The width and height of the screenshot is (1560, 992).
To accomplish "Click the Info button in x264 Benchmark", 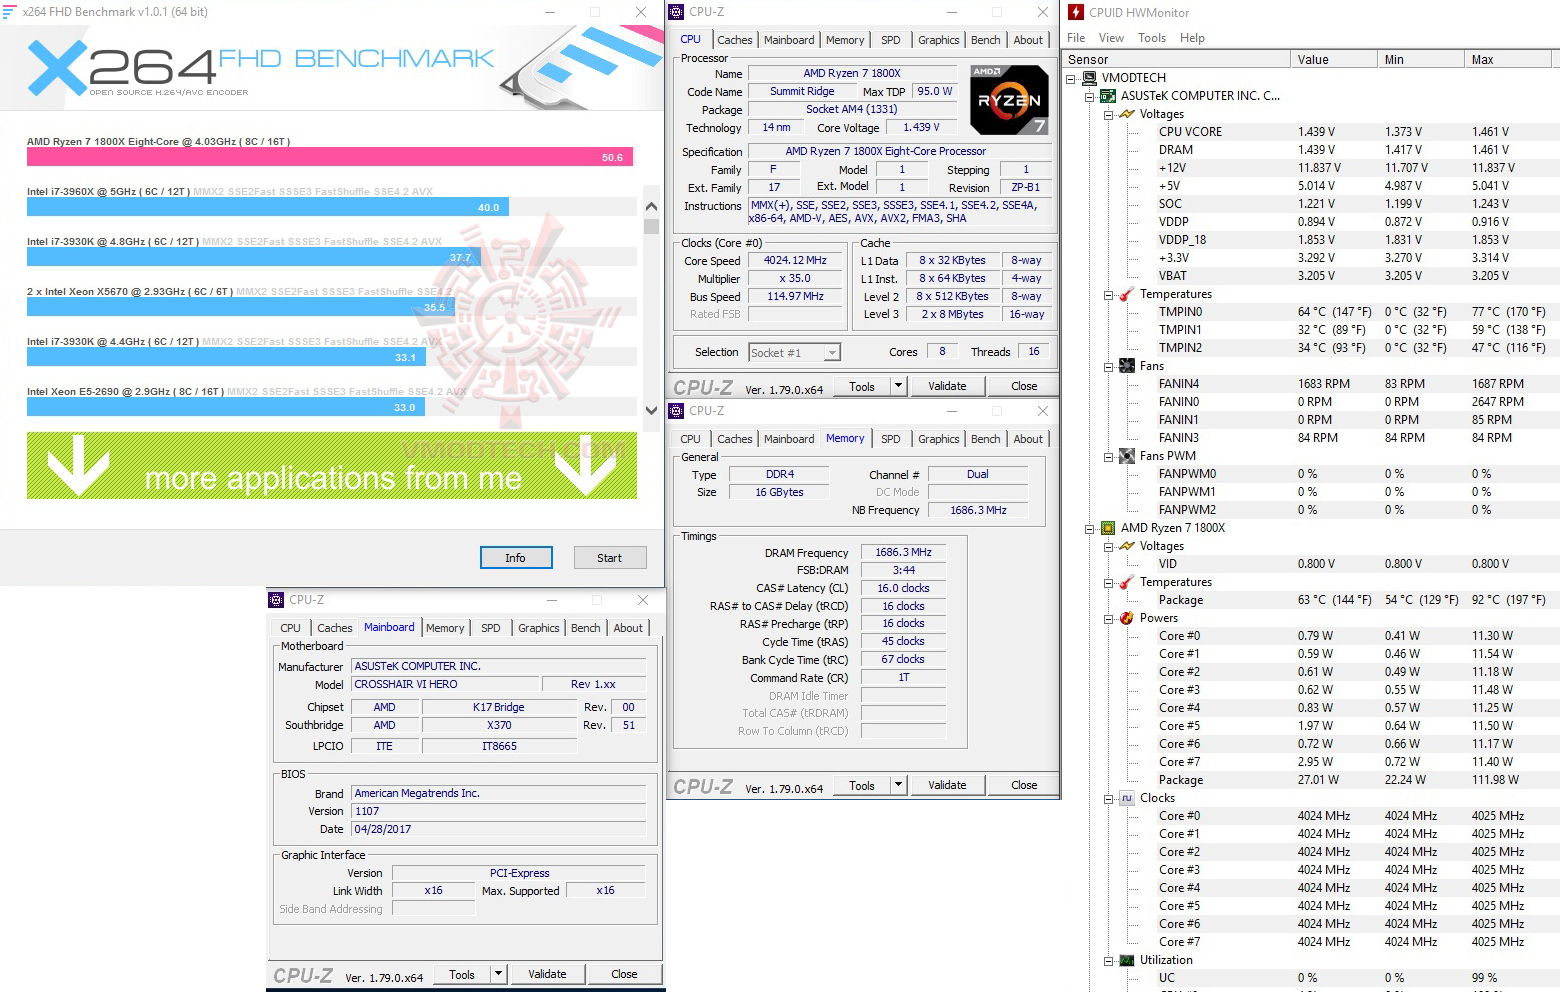I will click(x=515, y=558).
